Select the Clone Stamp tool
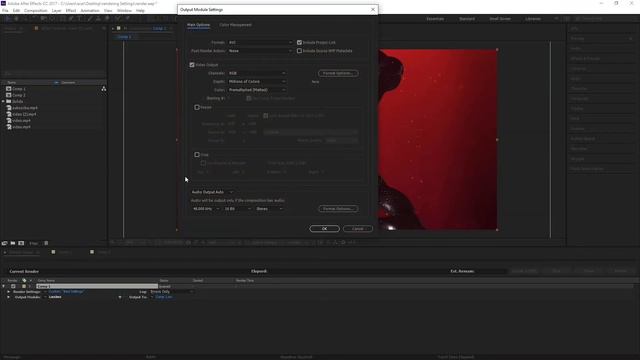The image size is (640, 360). click(98, 18)
